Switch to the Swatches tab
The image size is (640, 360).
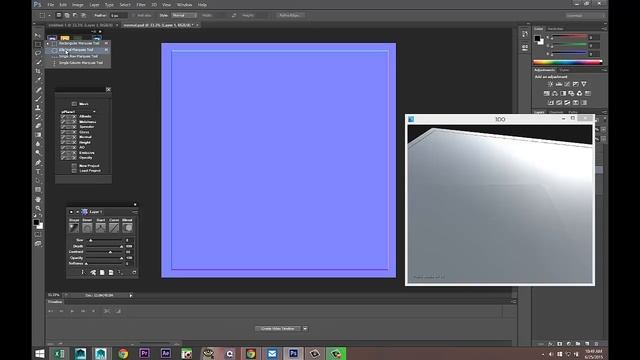[x=556, y=29]
